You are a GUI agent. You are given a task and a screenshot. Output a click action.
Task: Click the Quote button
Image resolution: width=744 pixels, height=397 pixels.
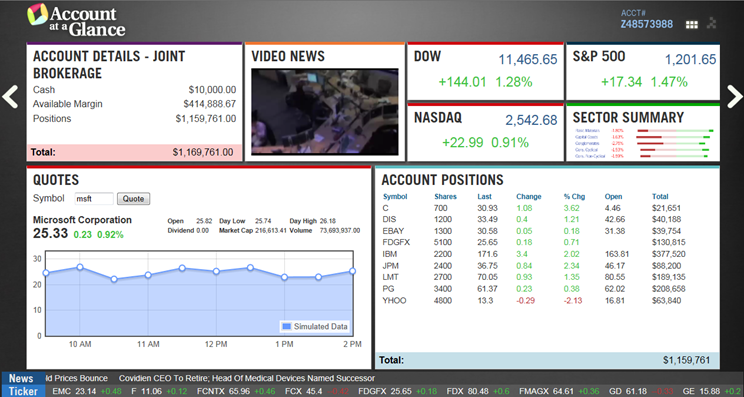pos(133,199)
